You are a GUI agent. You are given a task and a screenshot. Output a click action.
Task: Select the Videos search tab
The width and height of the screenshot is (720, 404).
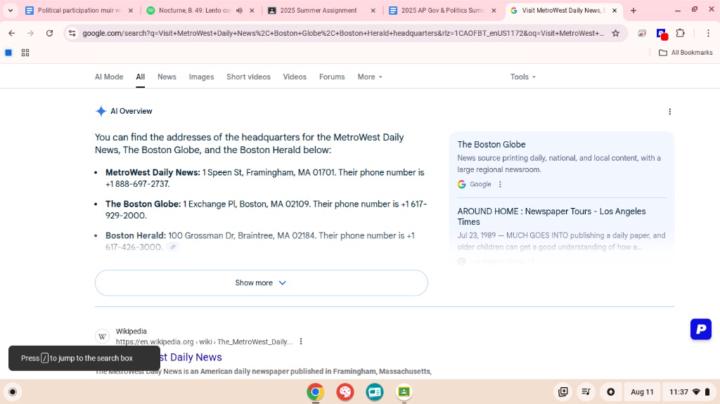(x=294, y=77)
